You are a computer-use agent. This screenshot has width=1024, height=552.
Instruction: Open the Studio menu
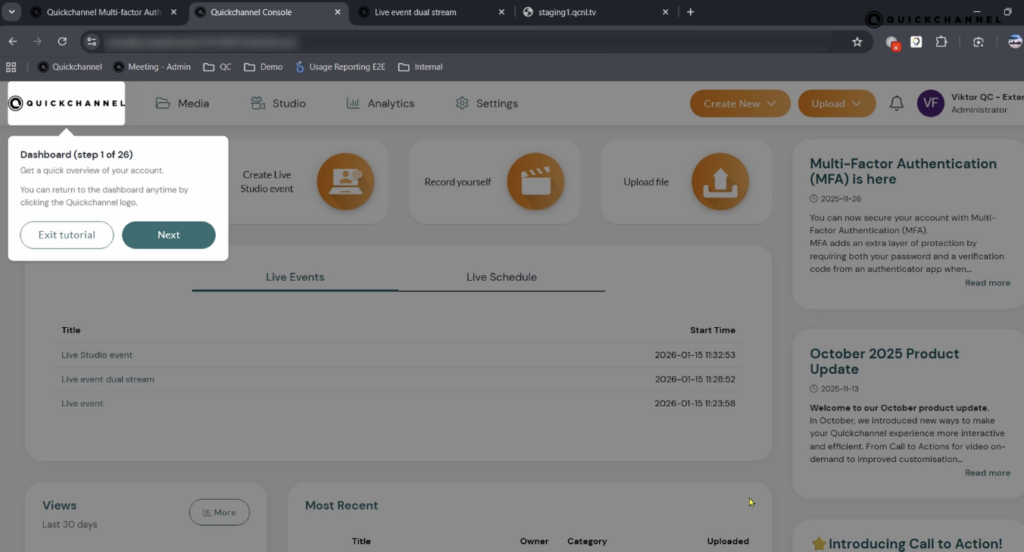point(277,104)
